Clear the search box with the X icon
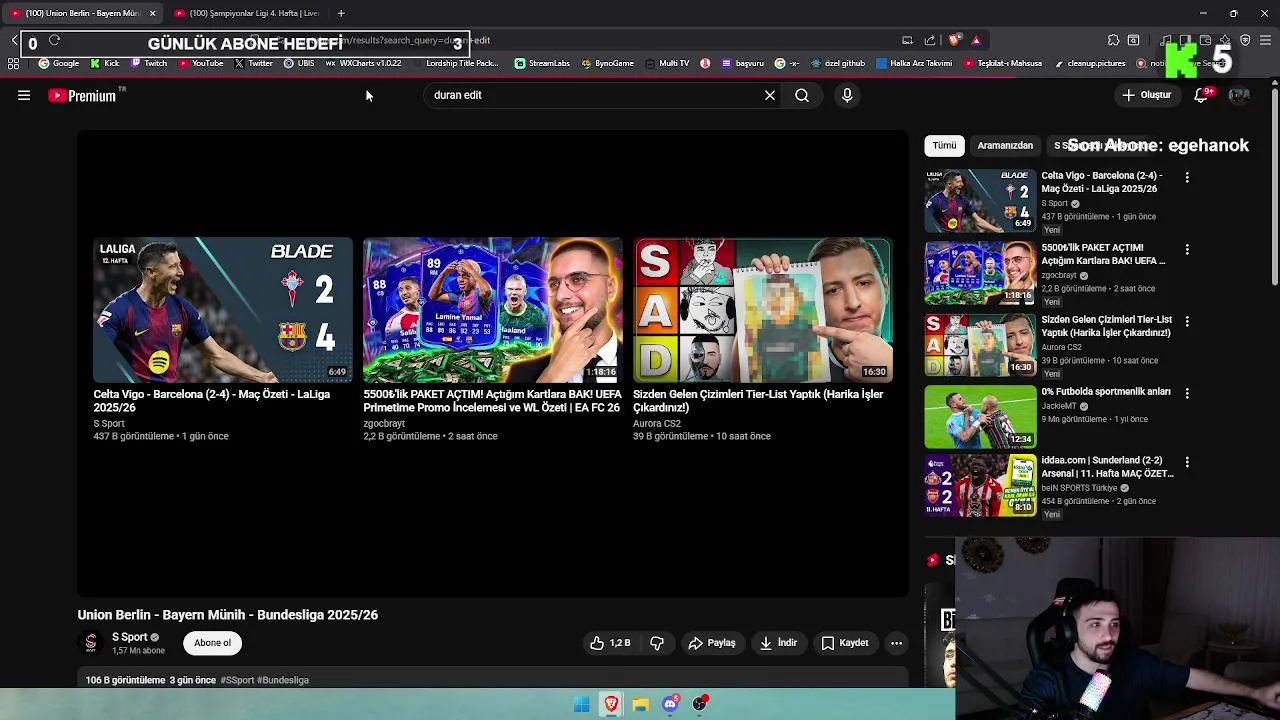Image resolution: width=1280 pixels, height=720 pixels. 770,95
